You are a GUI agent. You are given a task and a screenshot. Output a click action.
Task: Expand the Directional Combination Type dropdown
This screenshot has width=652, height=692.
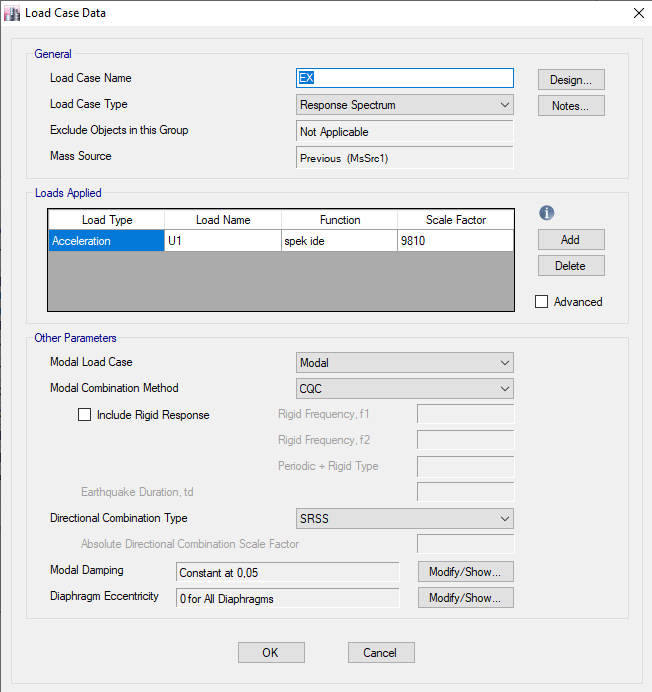point(405,519)
